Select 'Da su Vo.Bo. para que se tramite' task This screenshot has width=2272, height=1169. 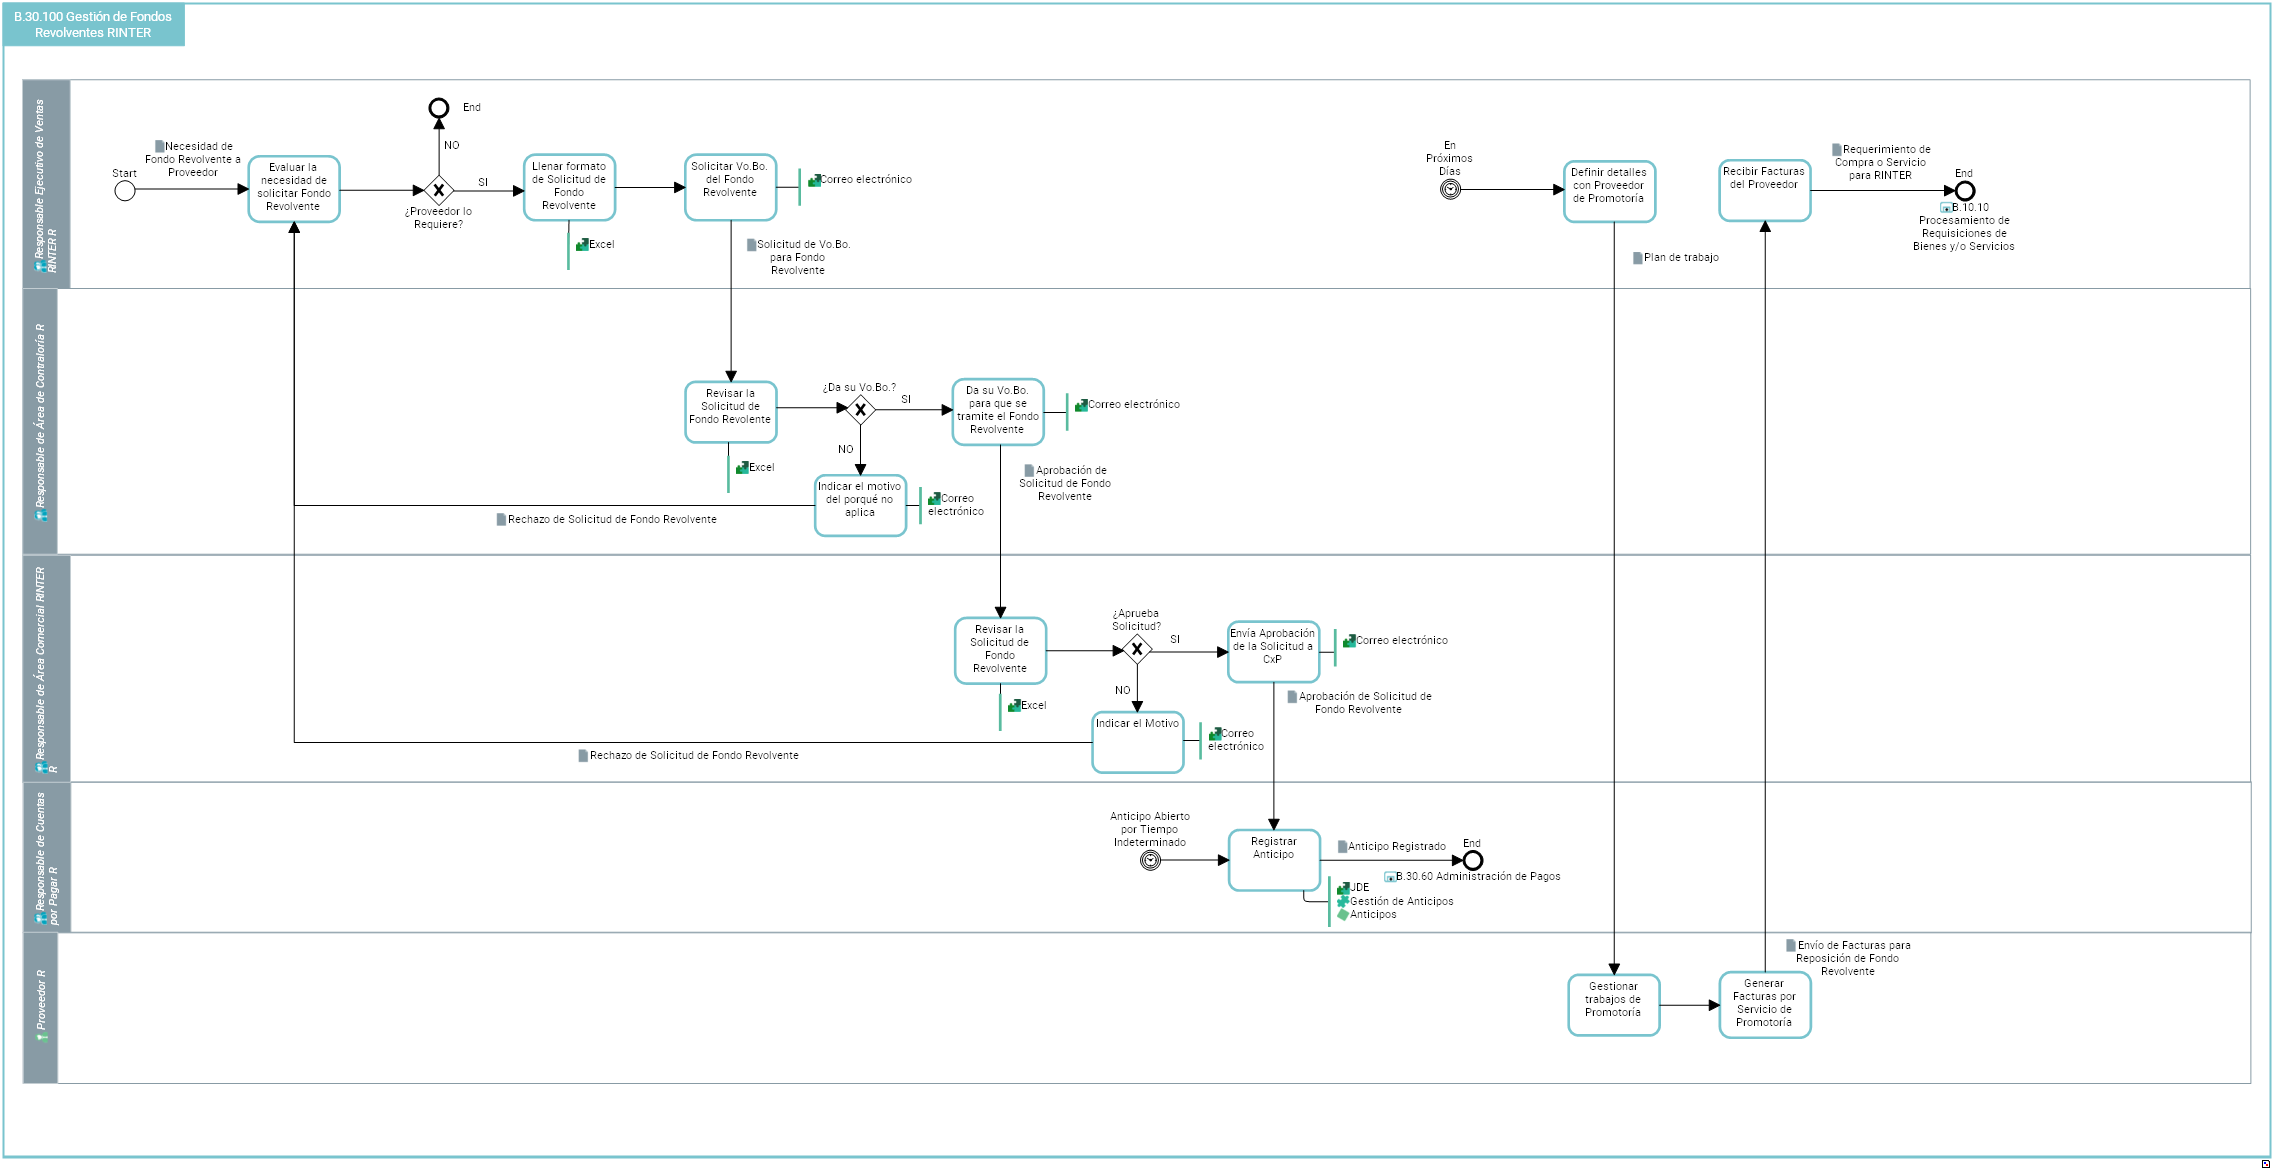click(x=998, y=411)
